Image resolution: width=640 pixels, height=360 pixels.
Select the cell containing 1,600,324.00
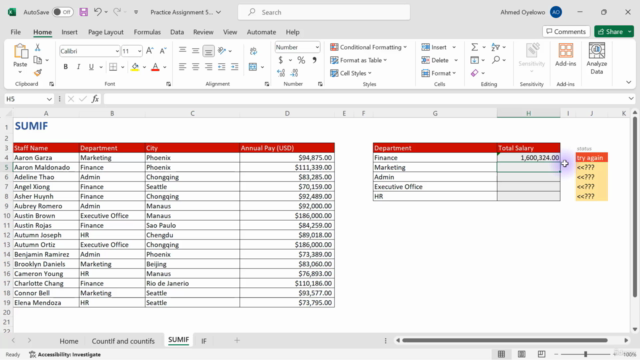coord(529,158)
